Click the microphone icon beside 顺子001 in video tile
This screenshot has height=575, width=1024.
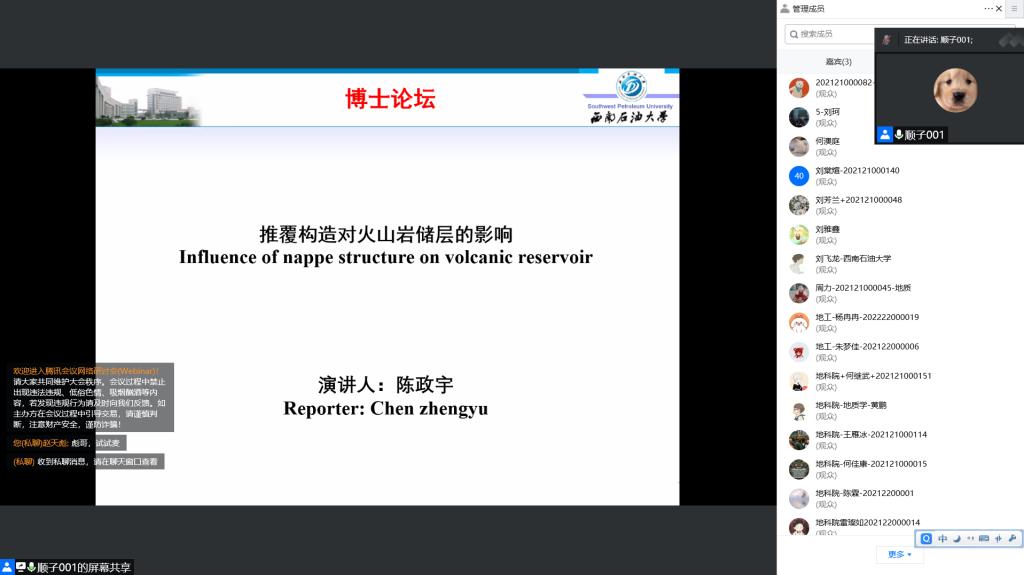click(x=899, y=135)
